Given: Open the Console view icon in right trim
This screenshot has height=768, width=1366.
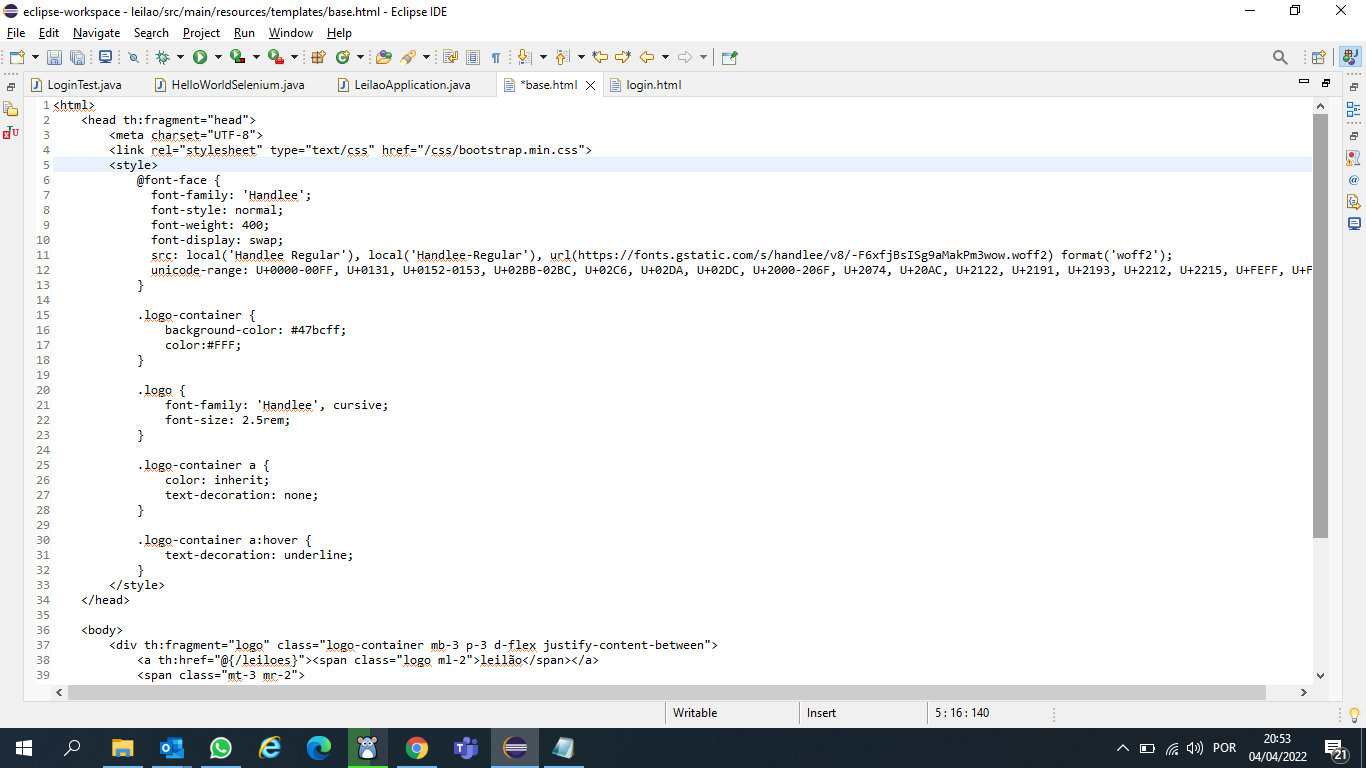Looking at the screenshot, I should point(1354,224).
